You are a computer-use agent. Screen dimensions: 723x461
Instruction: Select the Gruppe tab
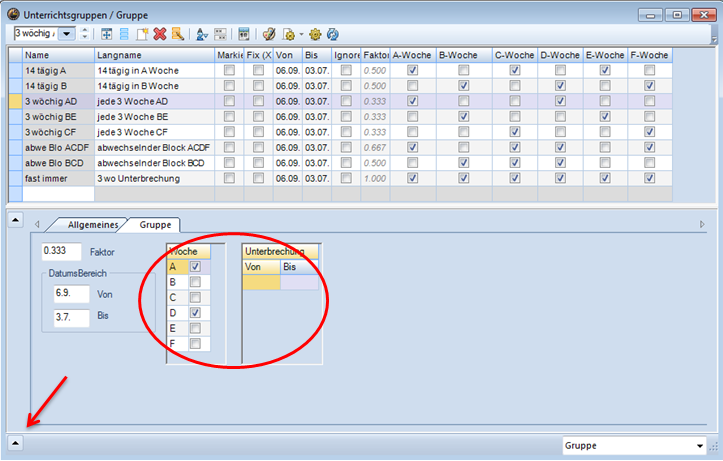click(154, 225)
